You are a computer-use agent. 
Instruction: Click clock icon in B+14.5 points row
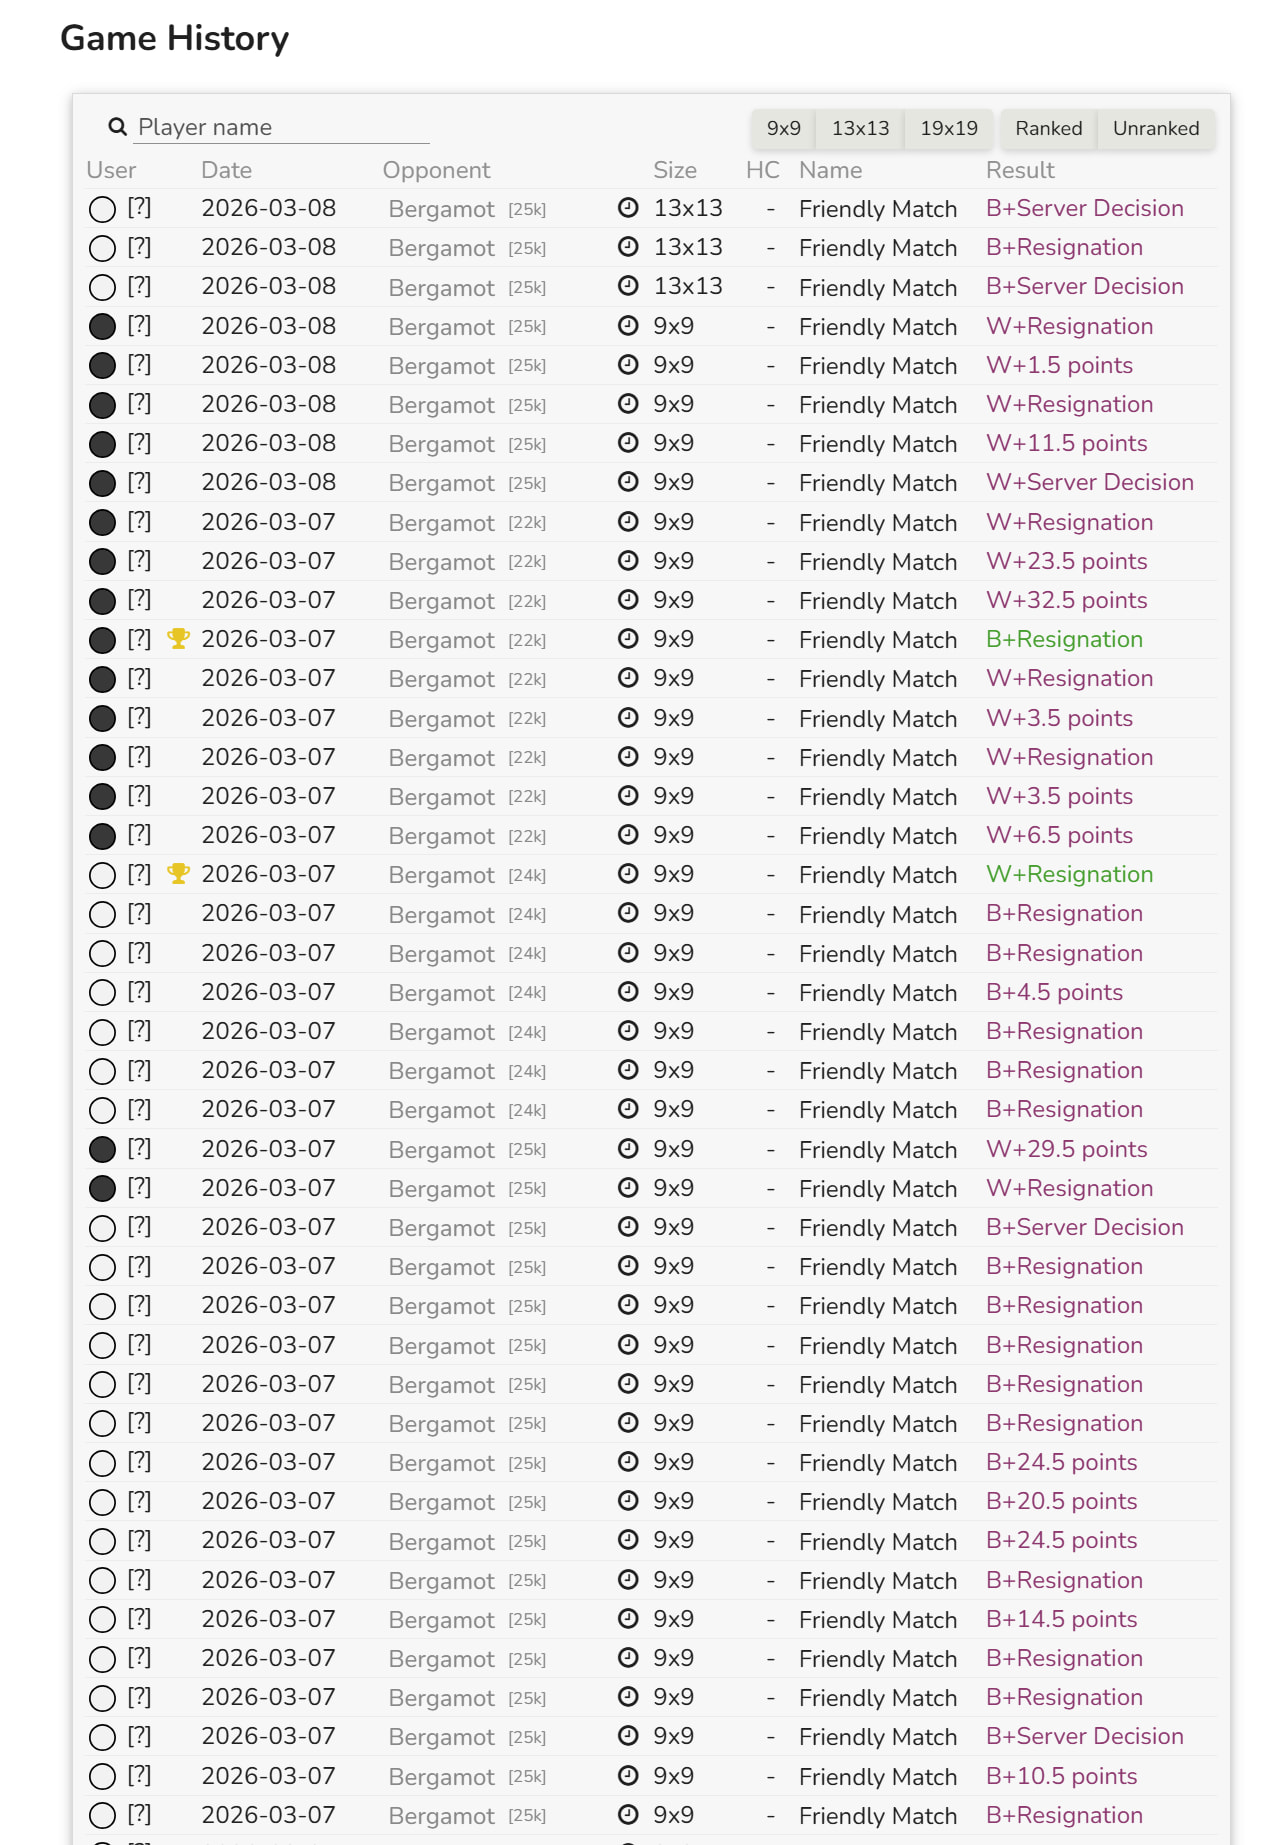click(628, 1619)
